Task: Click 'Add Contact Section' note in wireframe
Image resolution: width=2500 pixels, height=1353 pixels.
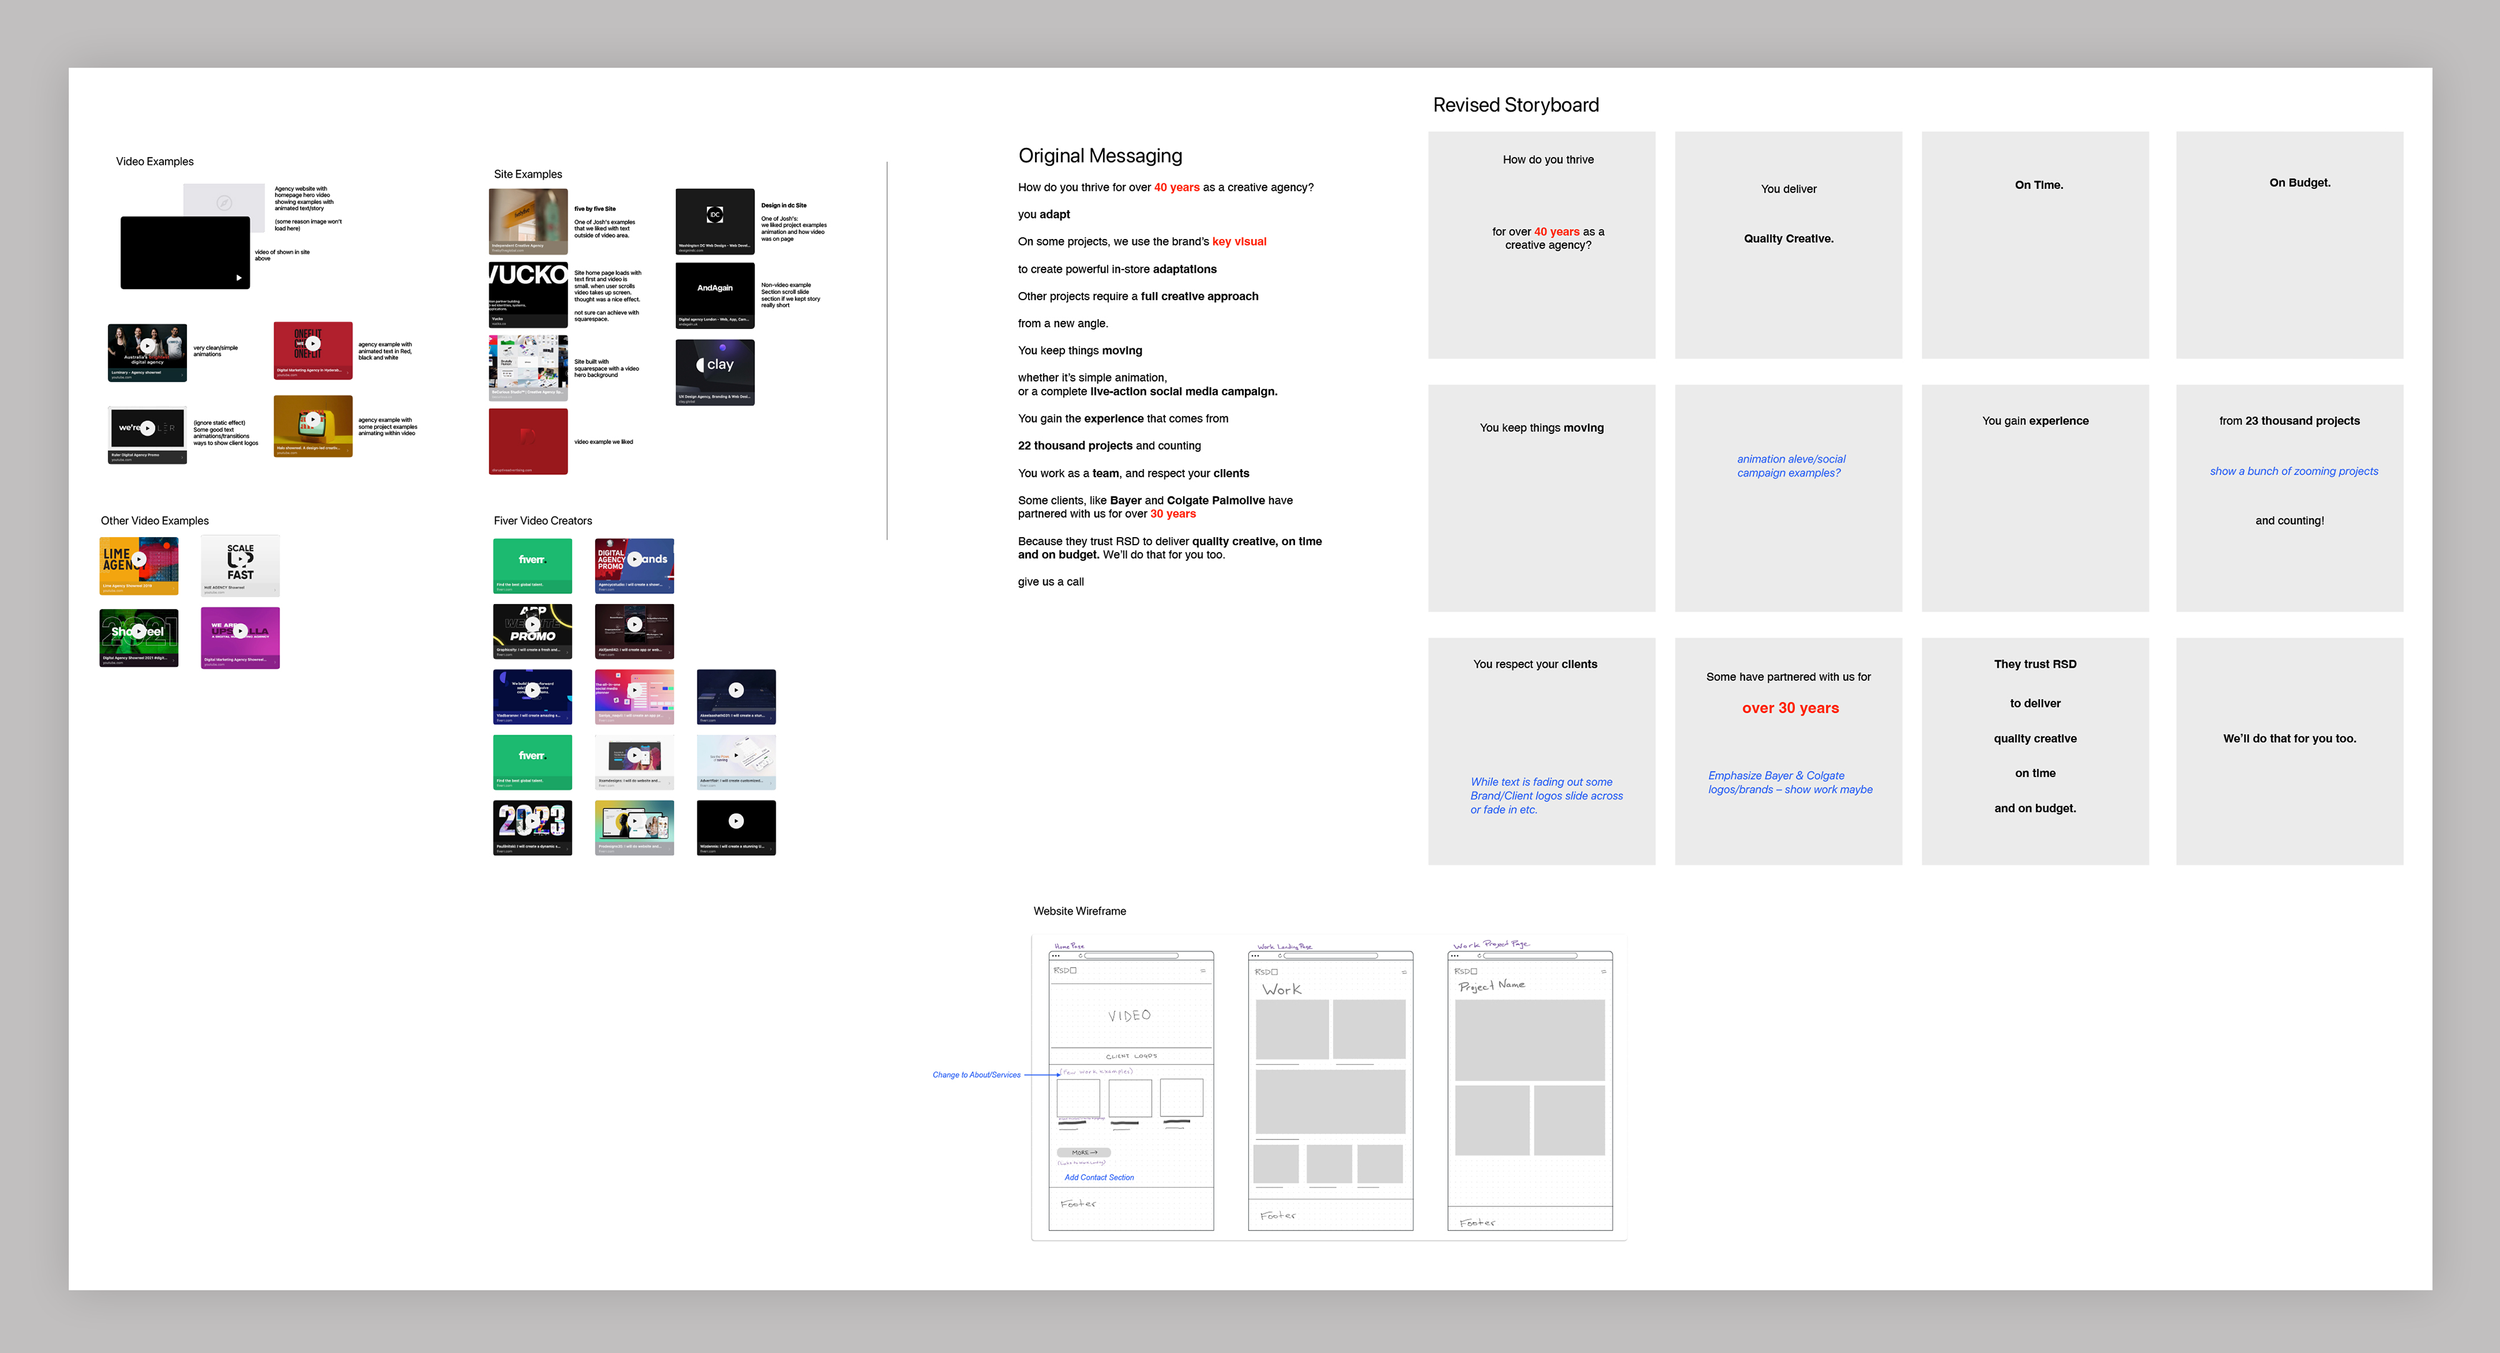Action: coord(1099,1177)
